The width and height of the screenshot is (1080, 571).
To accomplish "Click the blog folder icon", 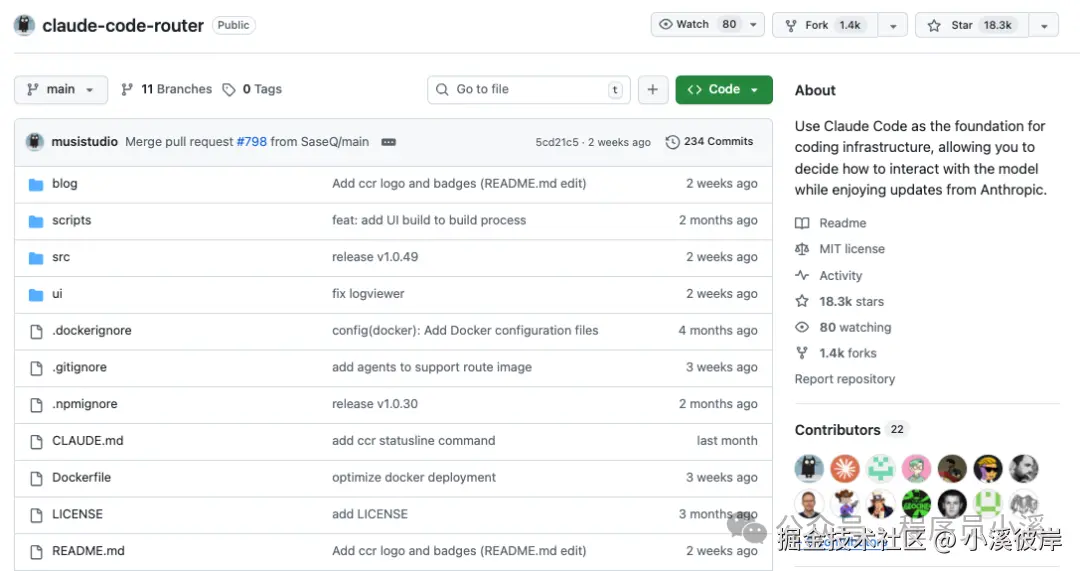I will (36, 184).
